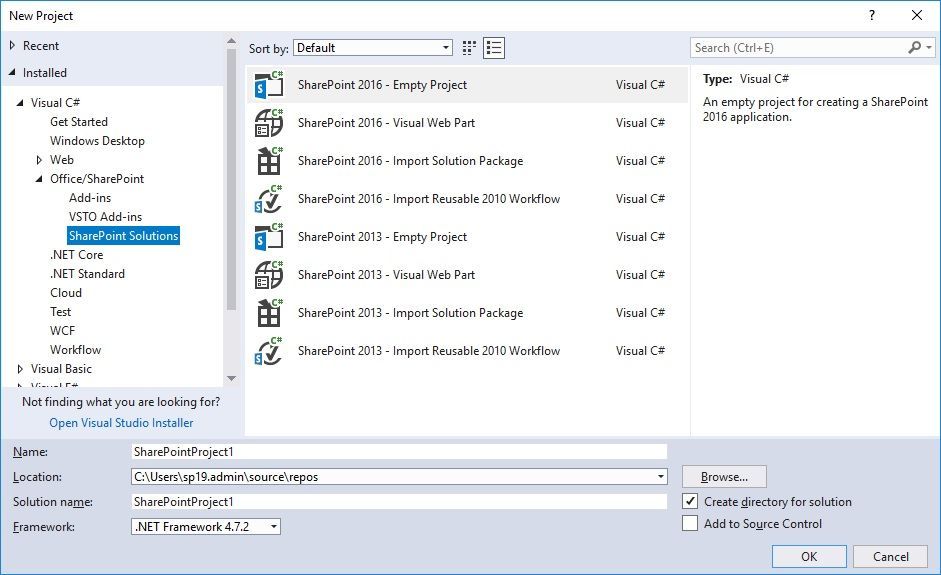Click the SharePoint 2016 Import Solution Package icon
The image size is (941, 575).
coord(268,161)
